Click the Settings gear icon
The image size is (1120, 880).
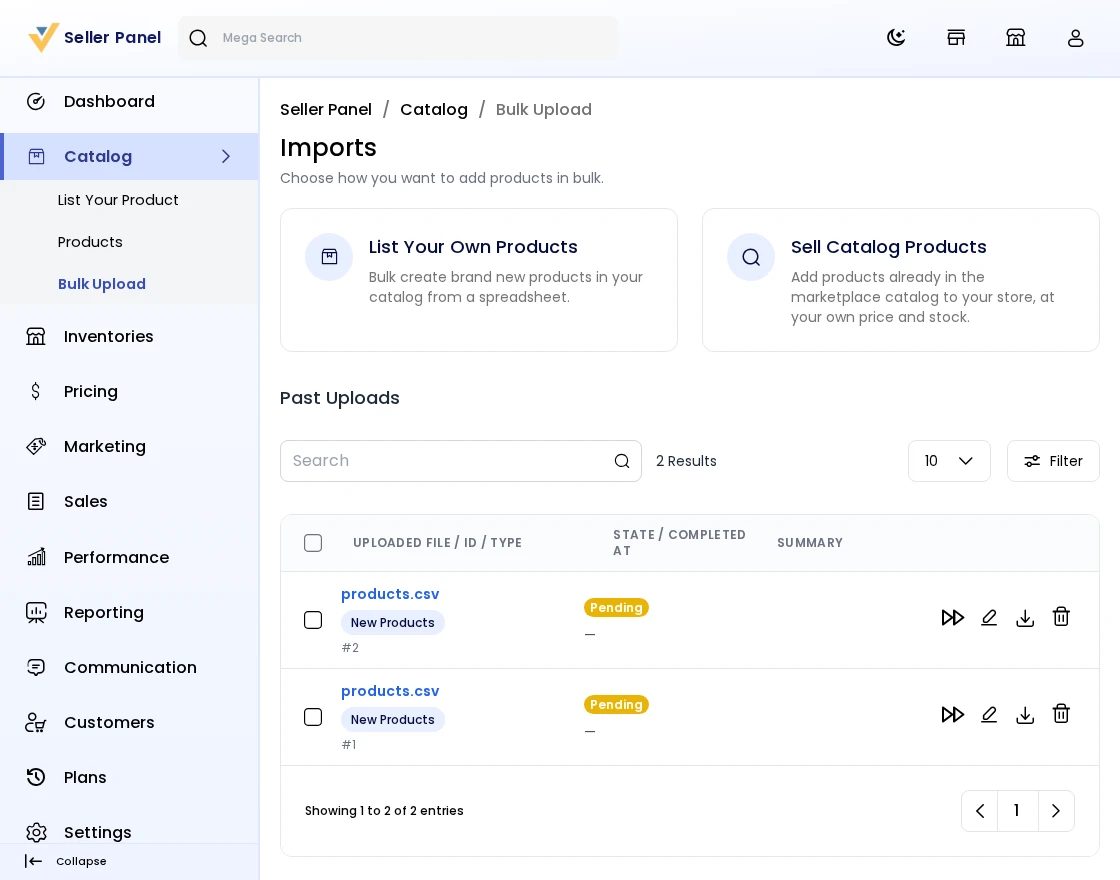point(36,832)
